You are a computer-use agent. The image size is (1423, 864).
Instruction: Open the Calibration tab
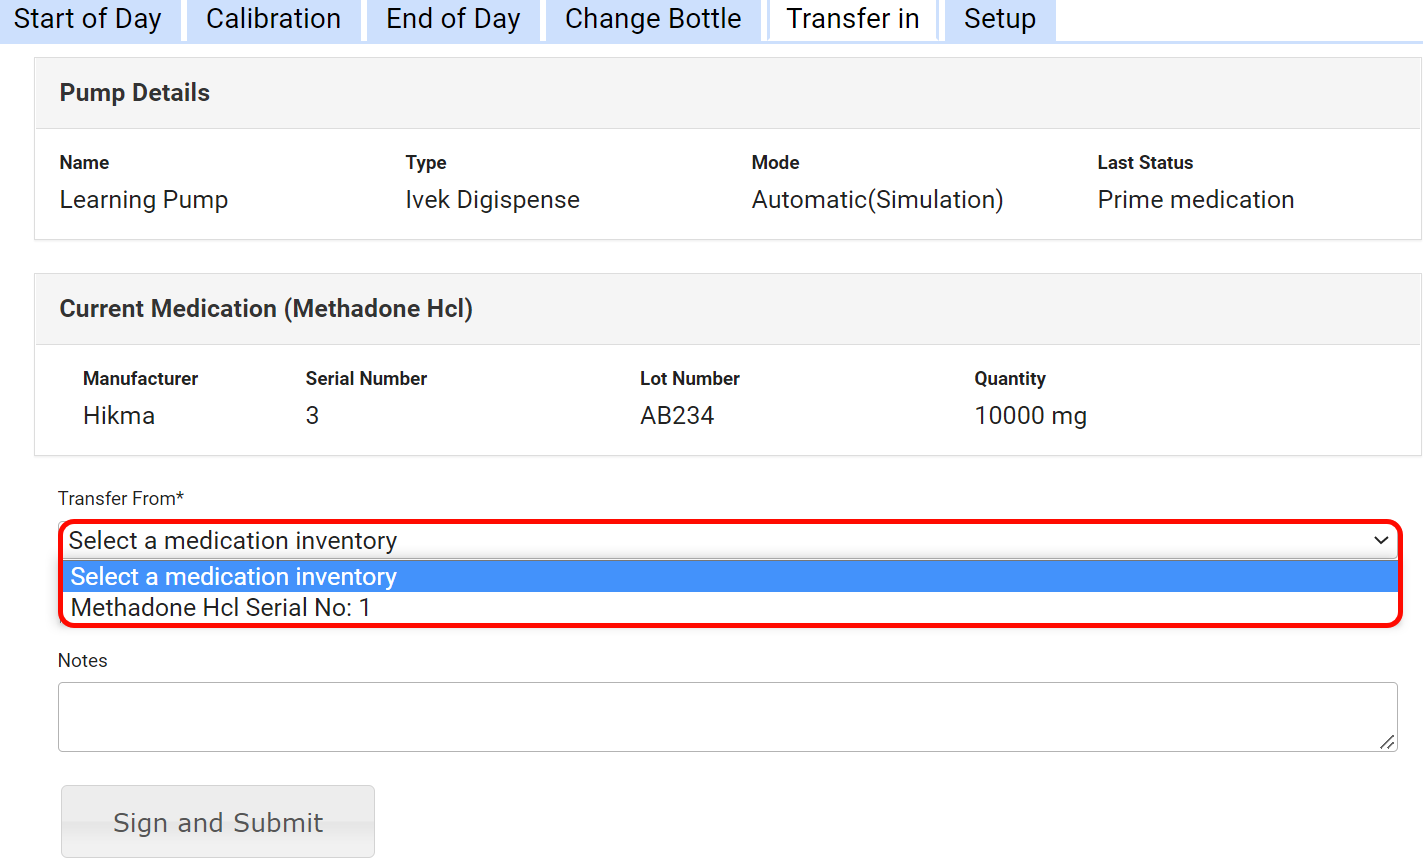click(x=272, y=19)
